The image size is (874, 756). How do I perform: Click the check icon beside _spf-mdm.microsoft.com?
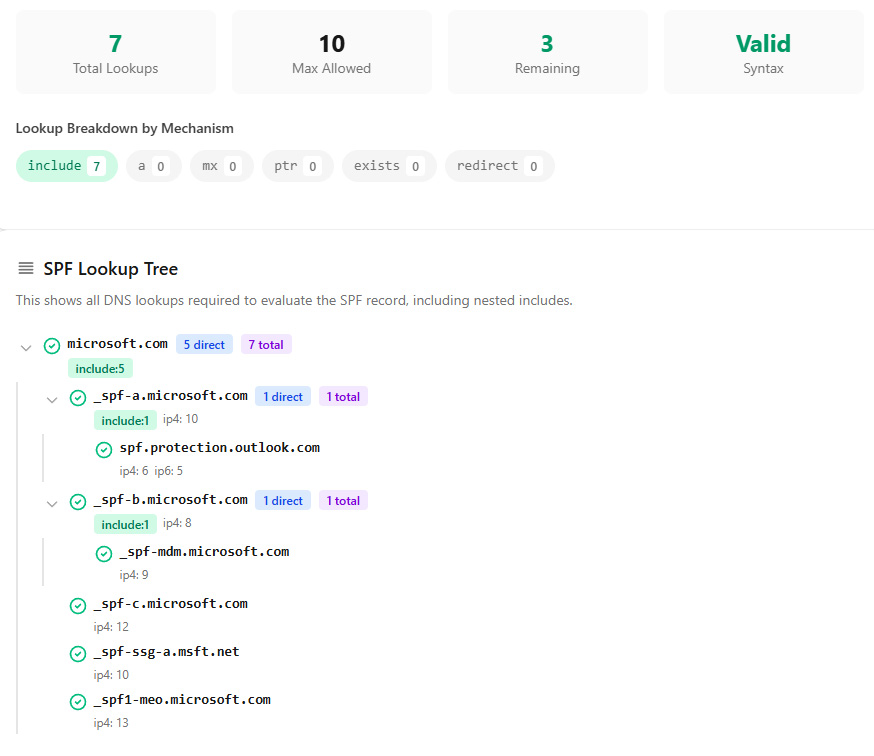104,554
